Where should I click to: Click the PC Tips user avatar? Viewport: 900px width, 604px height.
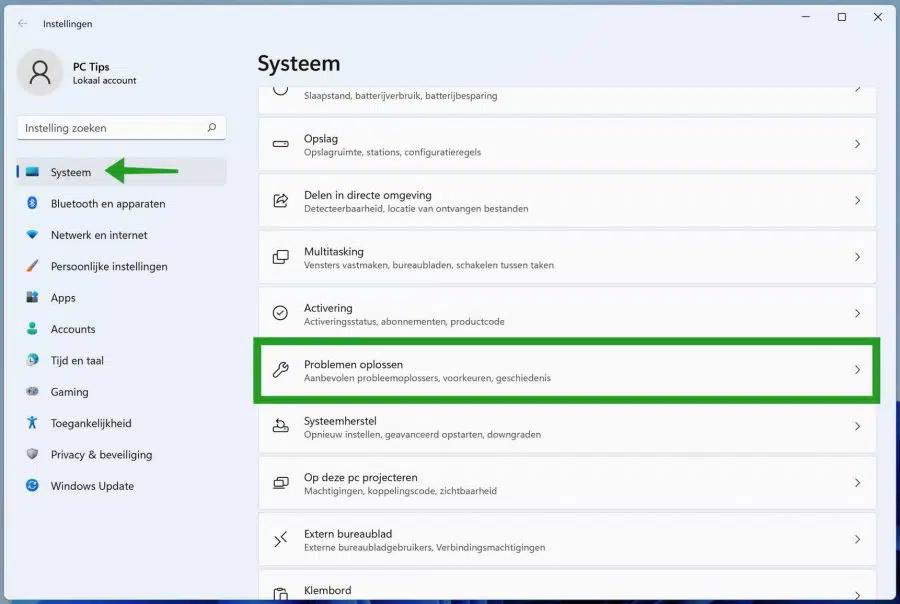coord(40,72)
